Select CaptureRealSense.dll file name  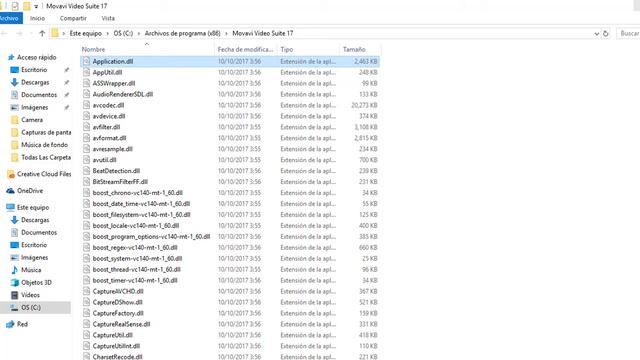pos(121,324)
